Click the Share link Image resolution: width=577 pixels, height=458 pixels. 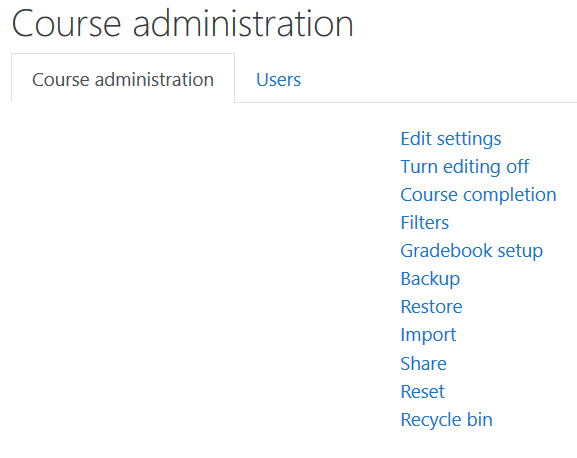(x=424, y=363)
